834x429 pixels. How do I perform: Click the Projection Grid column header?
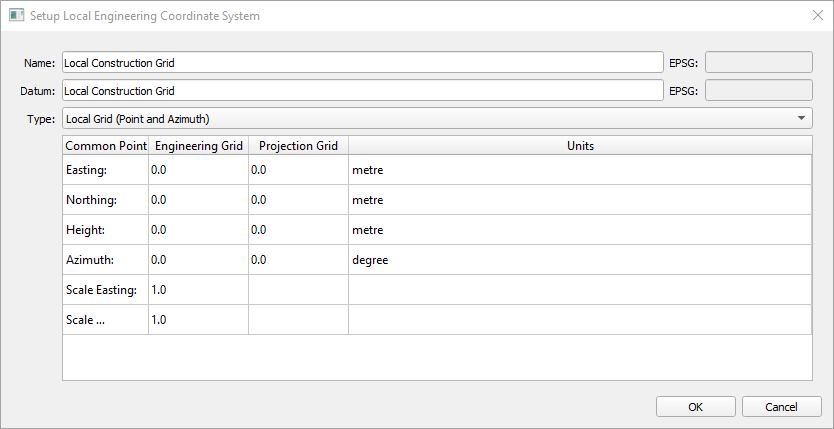(298, 146)
